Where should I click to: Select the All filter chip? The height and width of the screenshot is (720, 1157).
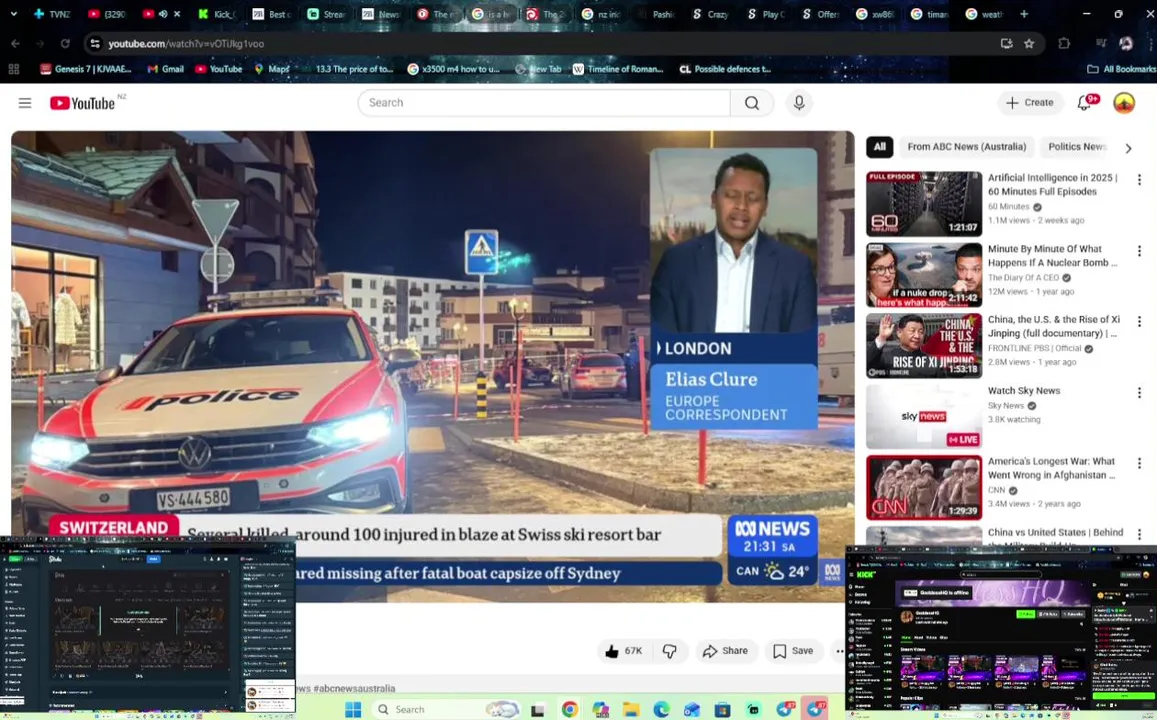click(x=880, y=147)
